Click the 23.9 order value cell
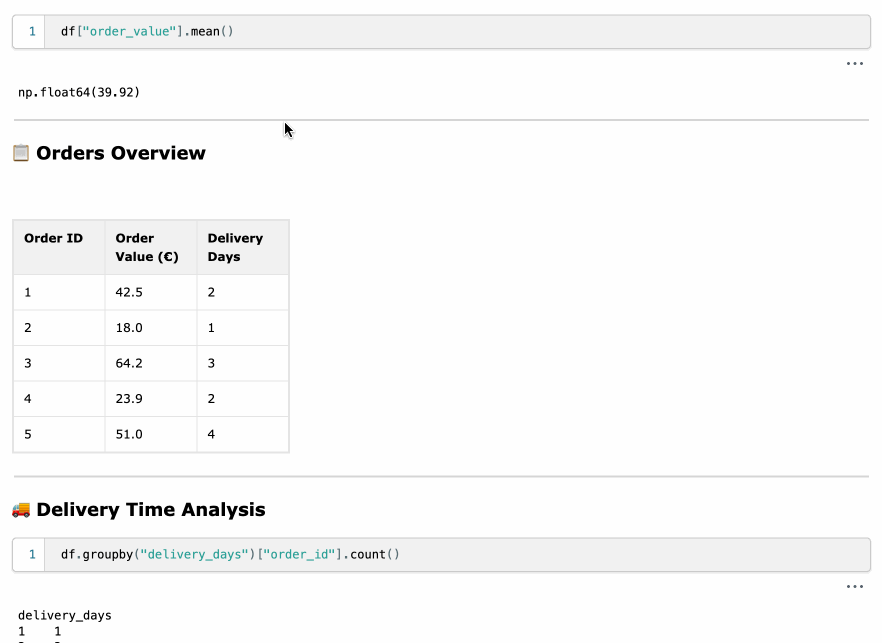The width and height of the screenshot is (882, 643). coord(128,399)
